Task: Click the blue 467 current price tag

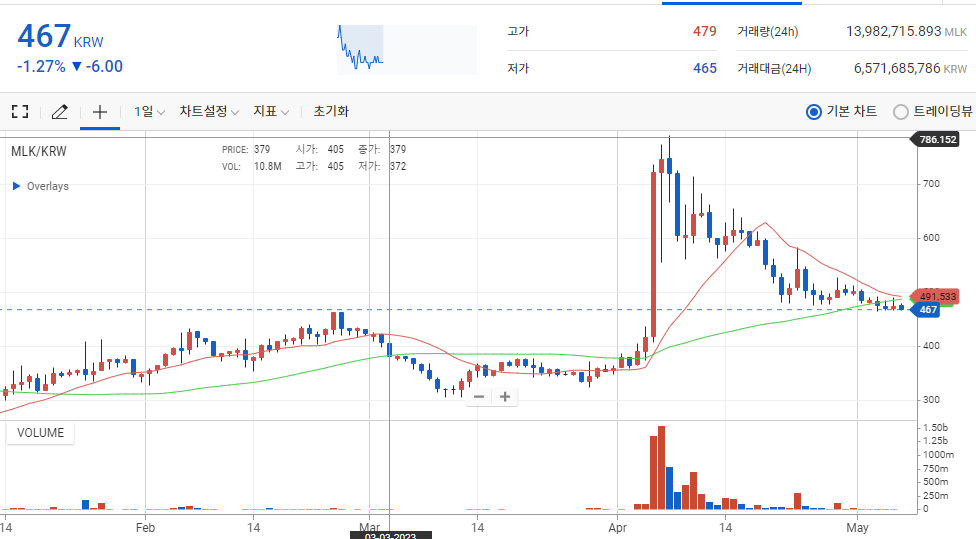Action: 926,309
